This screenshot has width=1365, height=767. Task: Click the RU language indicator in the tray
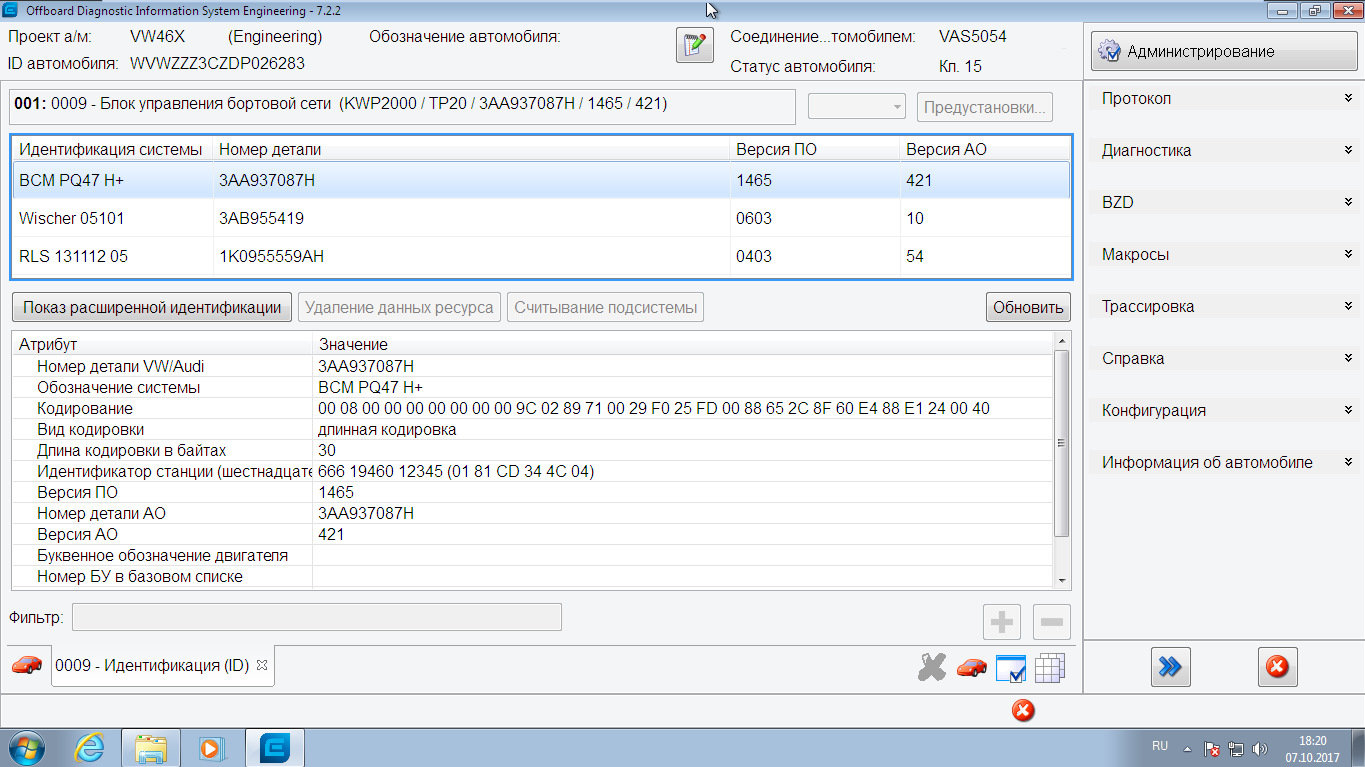[1160, 746]
